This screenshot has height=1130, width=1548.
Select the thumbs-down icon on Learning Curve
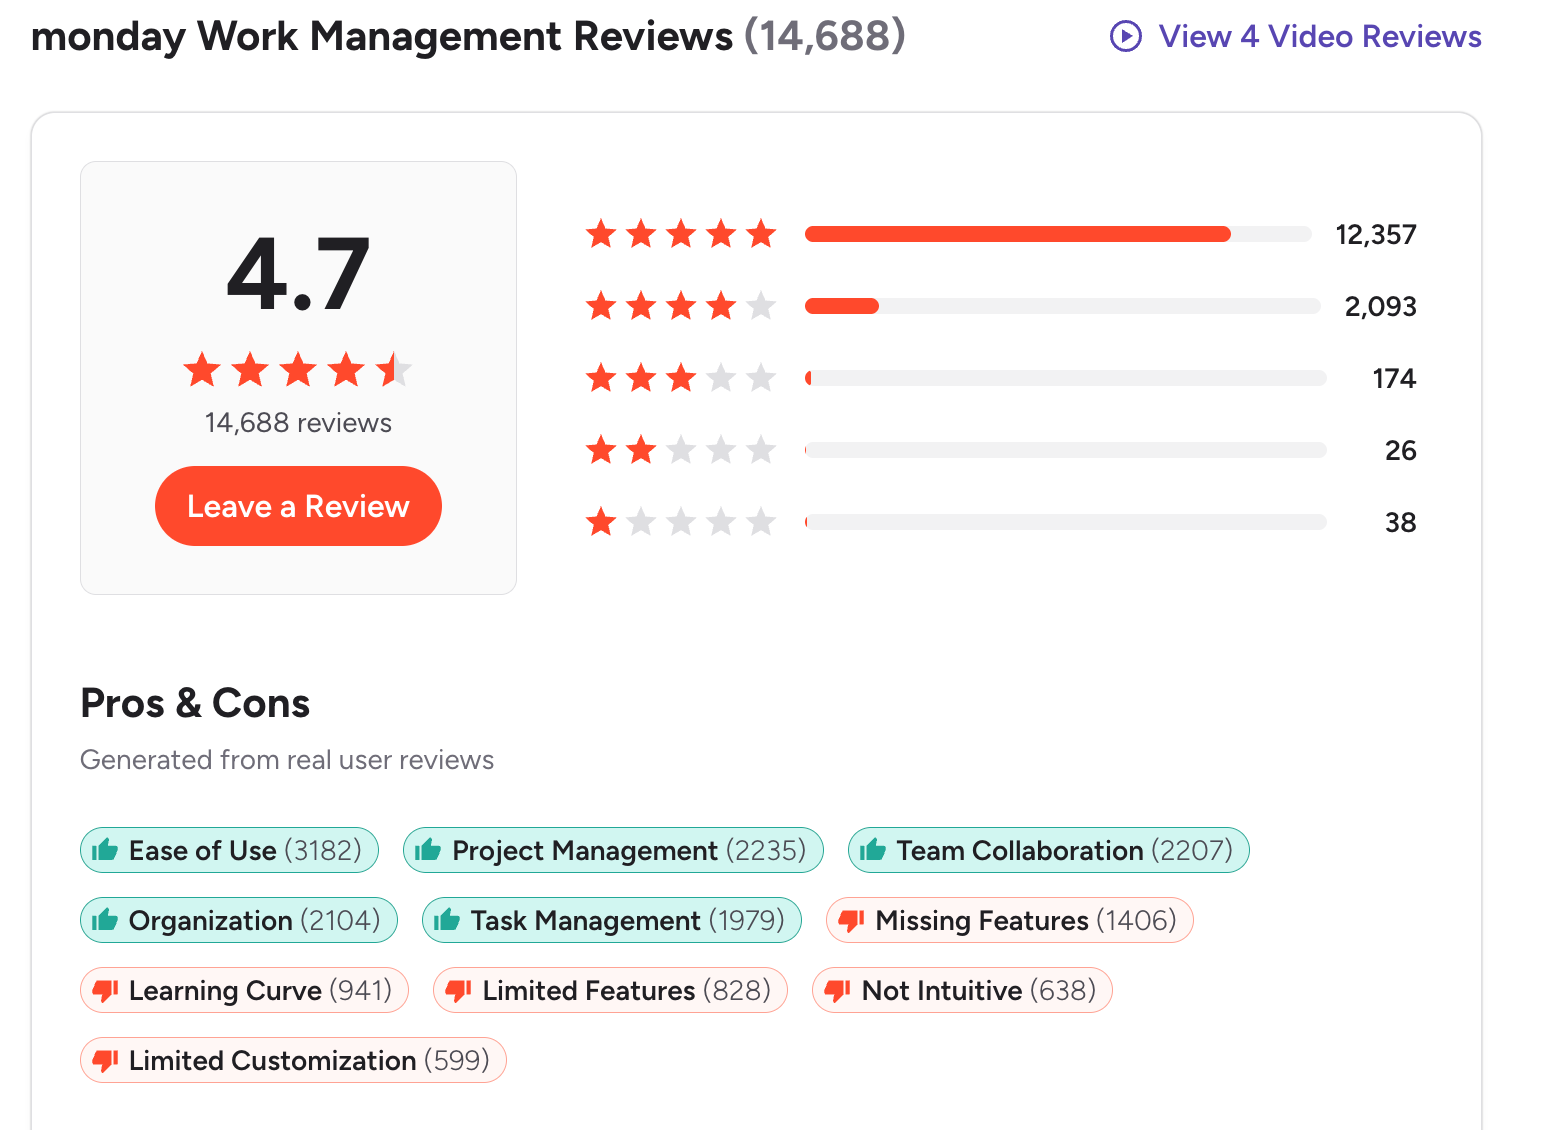click(x=106, y=990)
